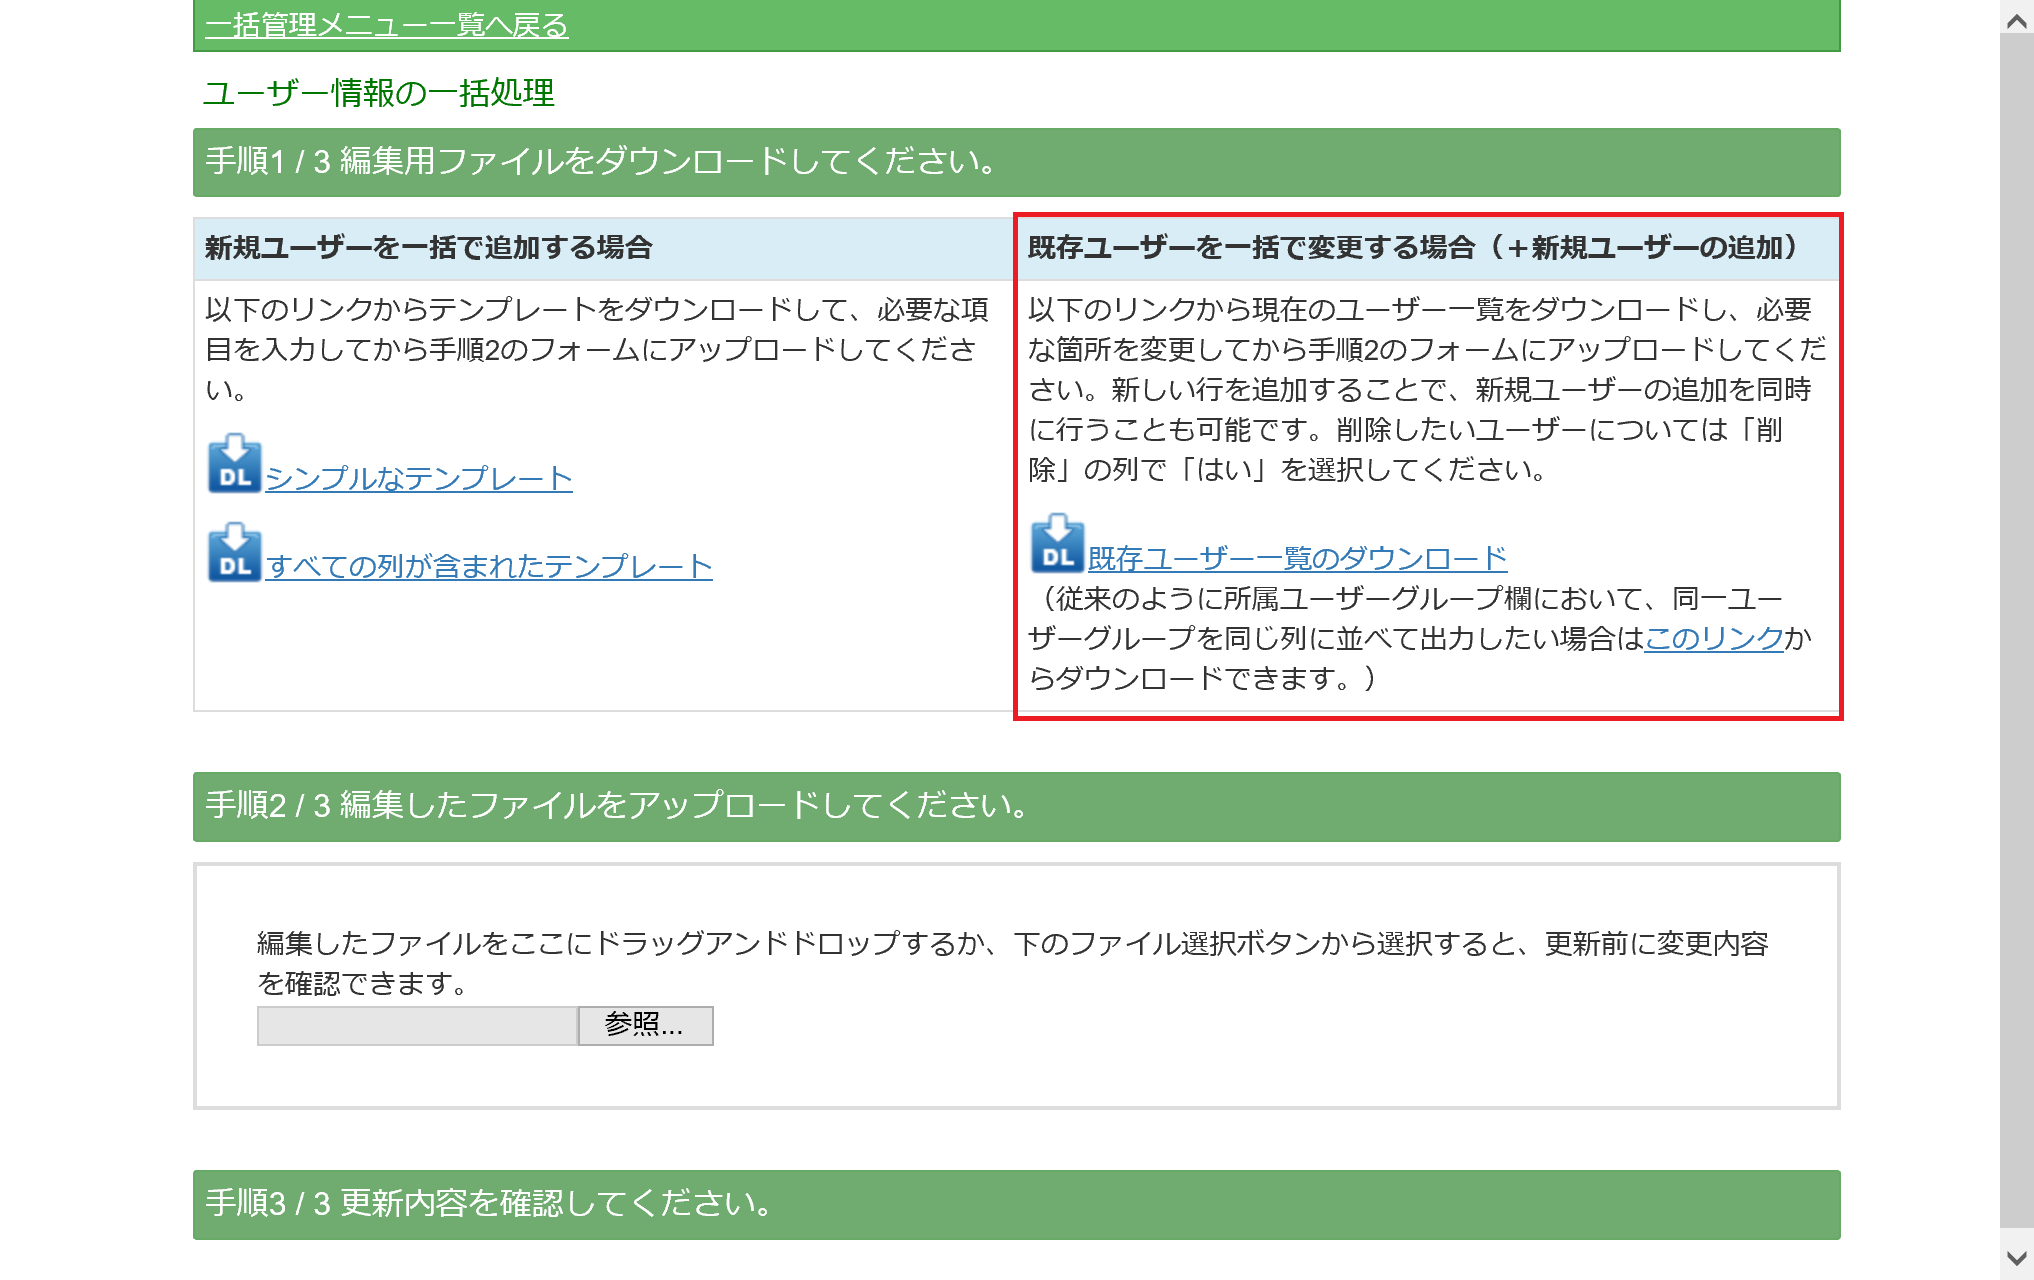
Task: Click DL icon beside すべての列が含まれたテンプレート
Action: [234, 553]
